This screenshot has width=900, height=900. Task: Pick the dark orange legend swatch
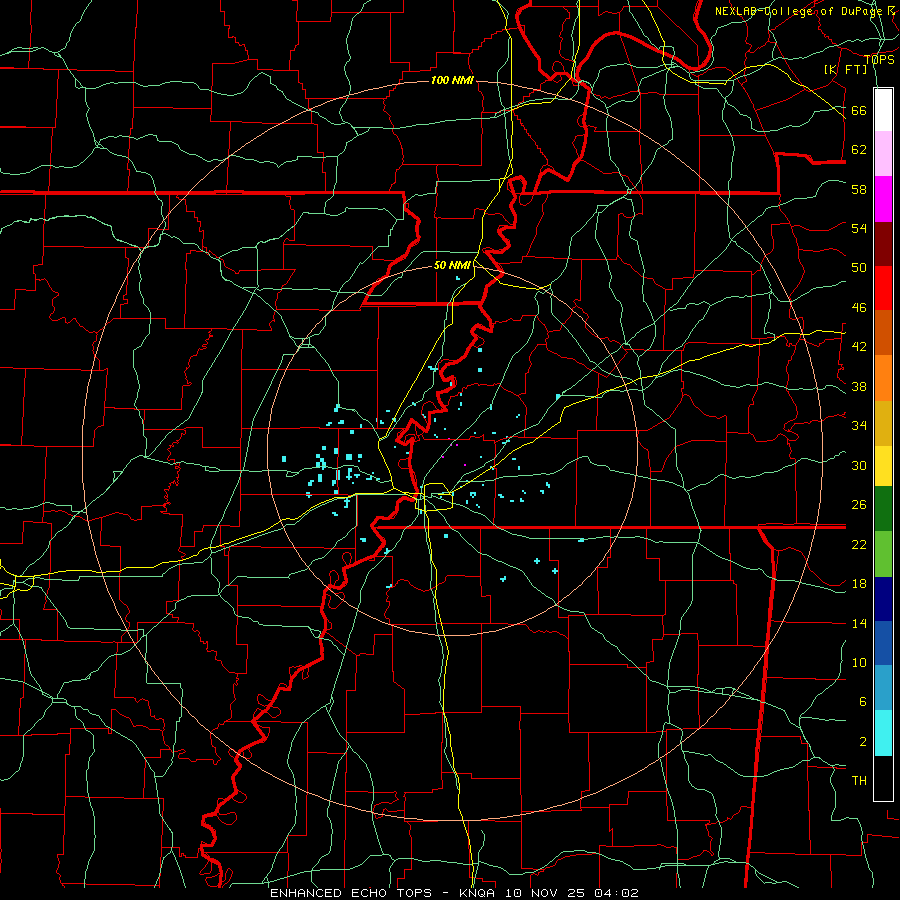[883, 332]
